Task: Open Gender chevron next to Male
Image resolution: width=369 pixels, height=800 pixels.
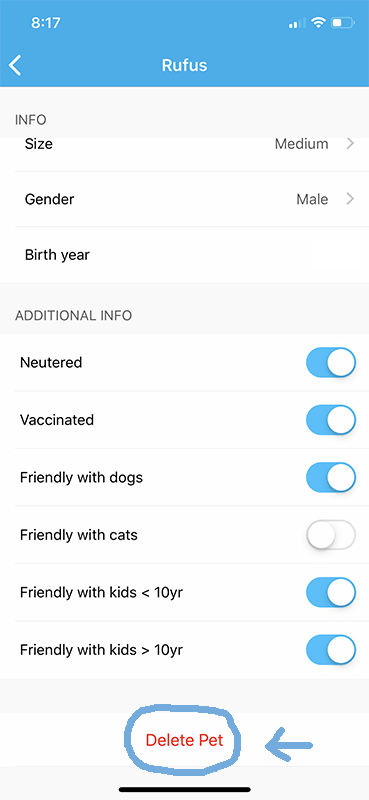Action: click(x=350, y=198)
